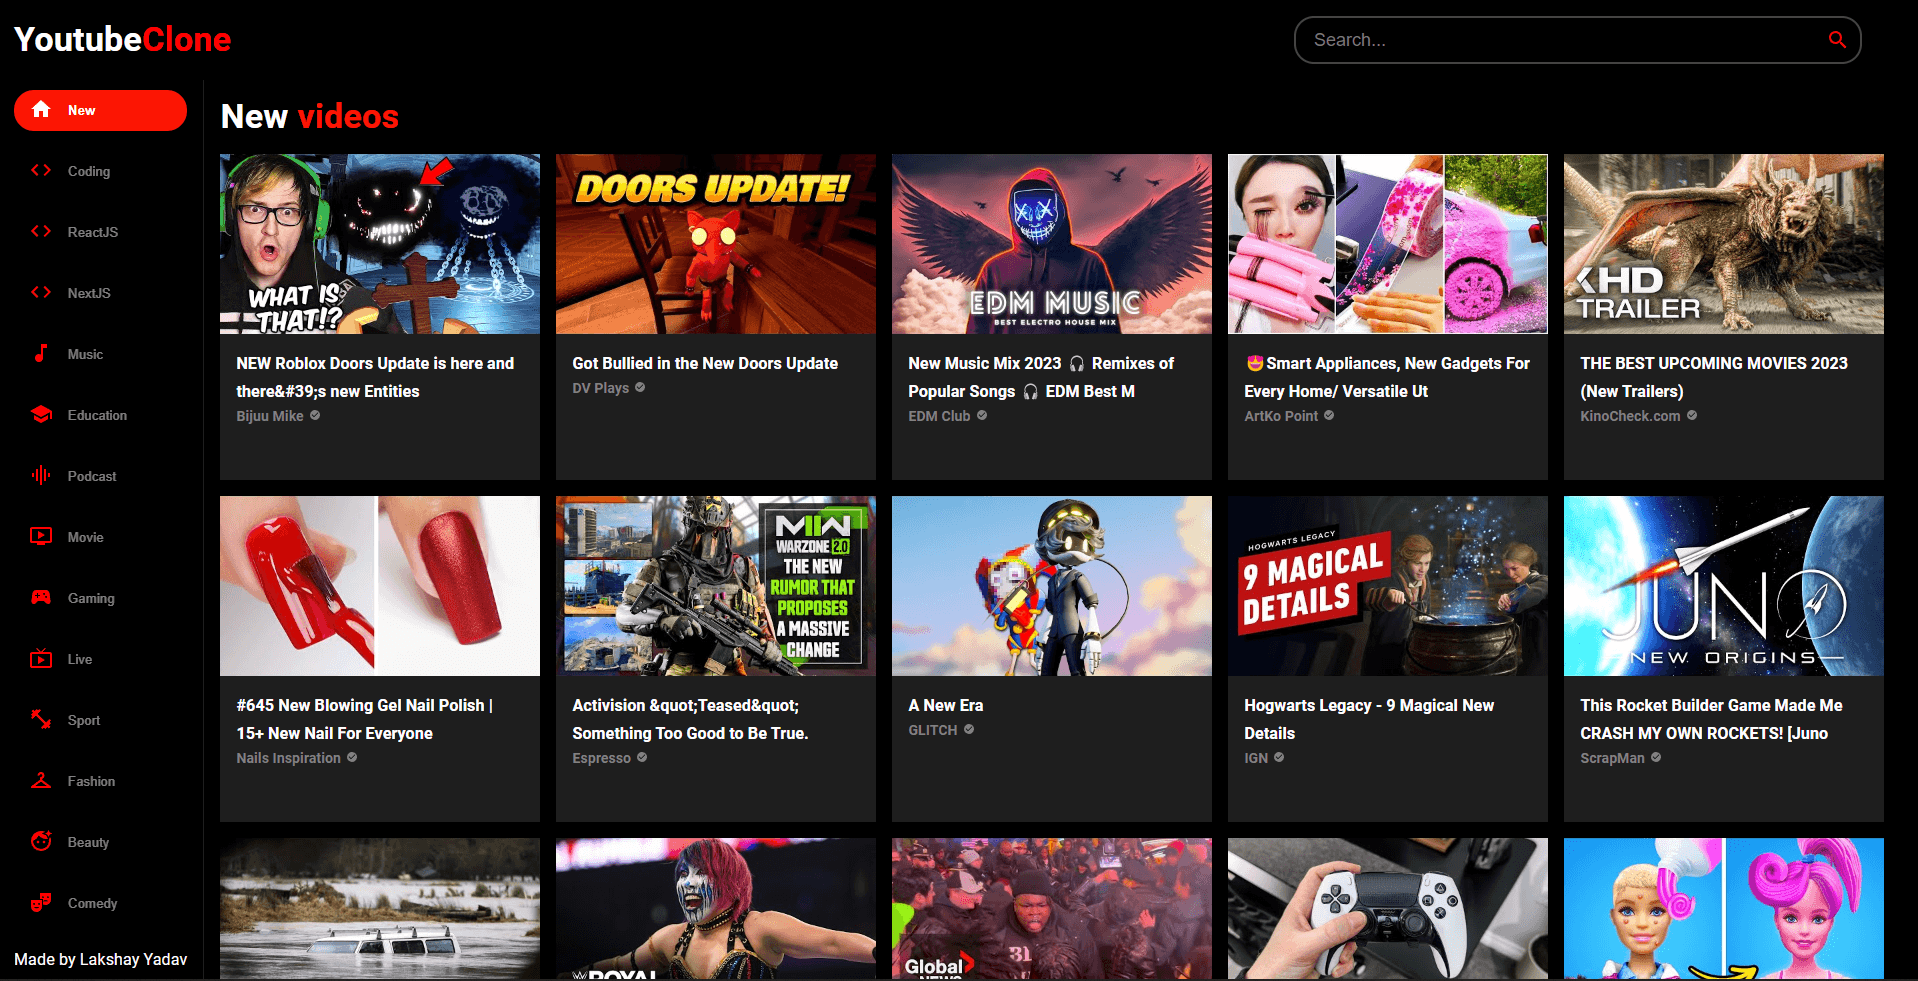This screenshot has width=1918, height=981.
Task: Go to the Education category label
Action: (97, 415)
